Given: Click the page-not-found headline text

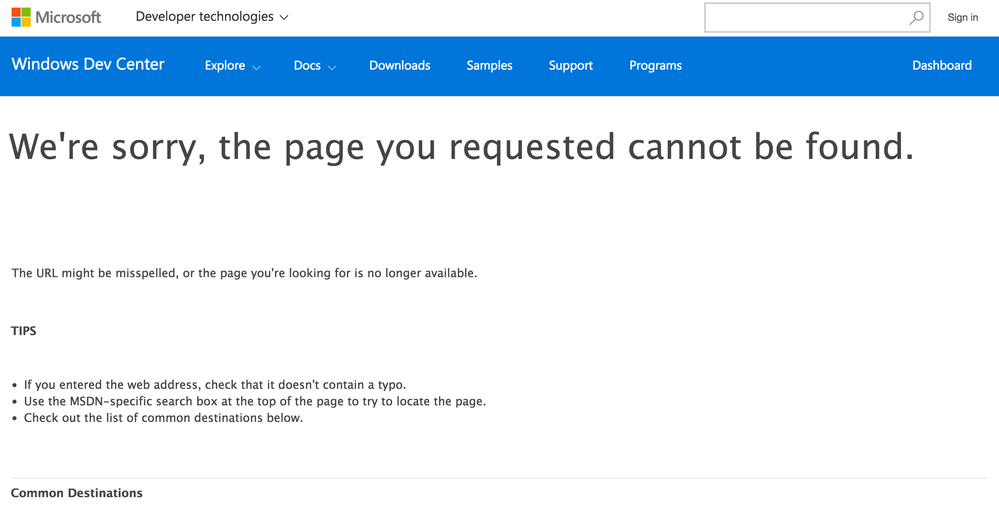Looking at the screenshot, I should 462,147.
